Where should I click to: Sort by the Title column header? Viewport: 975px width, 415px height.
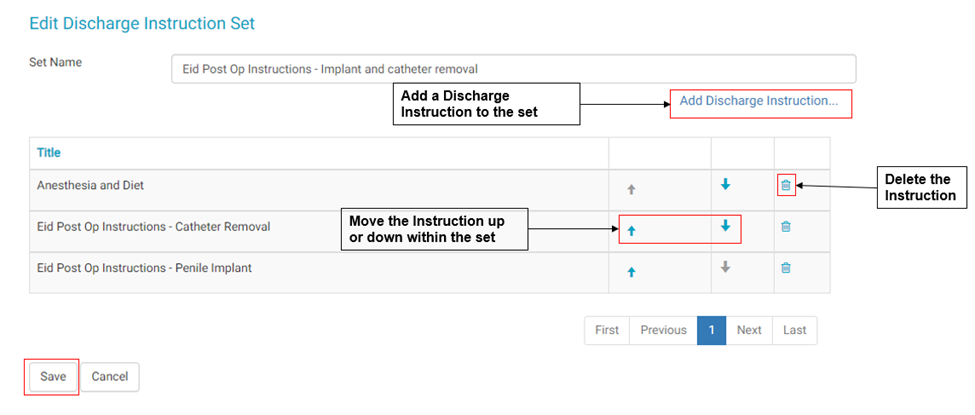tap(49, 153)
